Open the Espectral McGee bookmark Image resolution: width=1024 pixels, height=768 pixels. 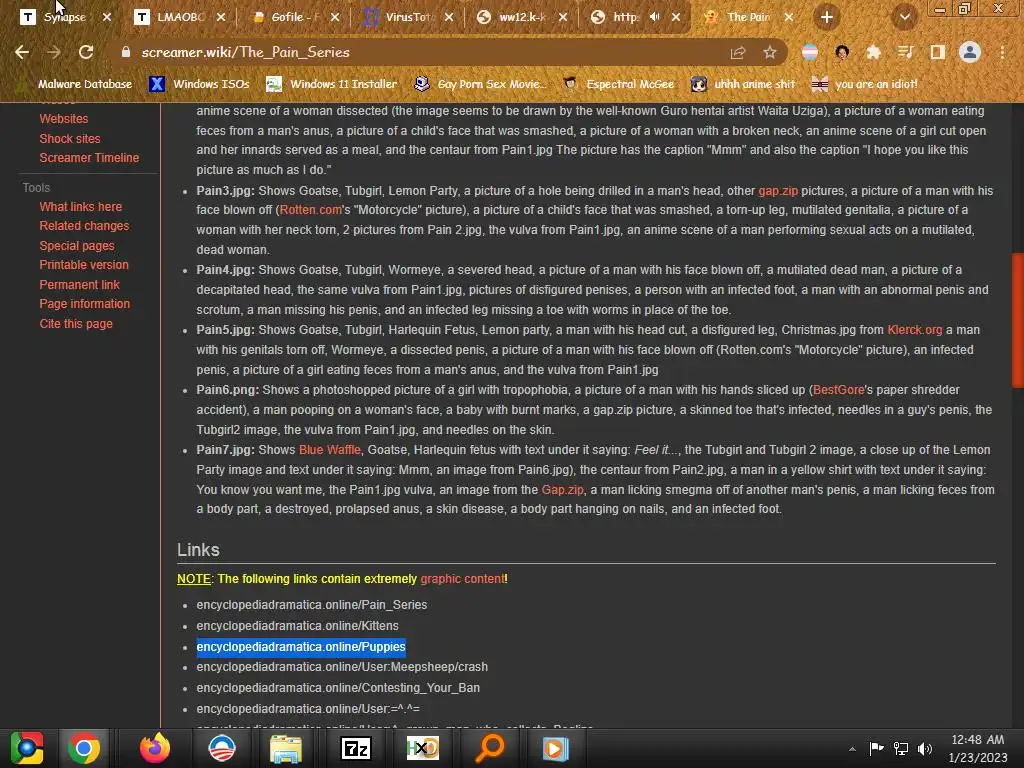pyautogui.click(x=618, y=84)
